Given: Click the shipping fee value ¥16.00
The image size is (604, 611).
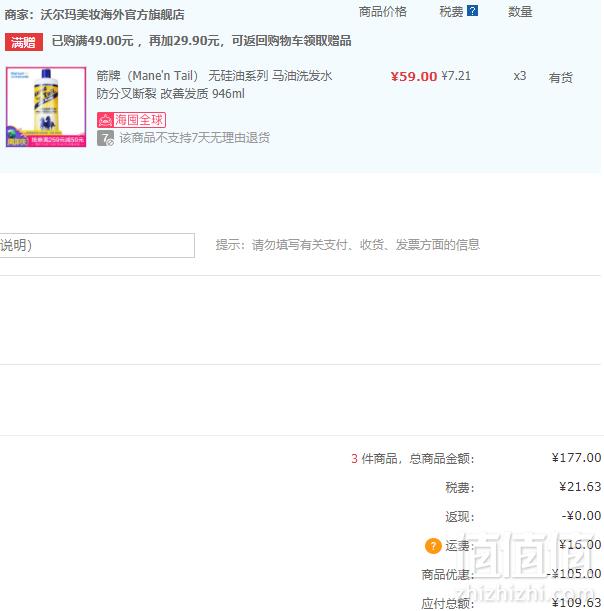Looking at the screenshot, I should click(x=580, y=545).
